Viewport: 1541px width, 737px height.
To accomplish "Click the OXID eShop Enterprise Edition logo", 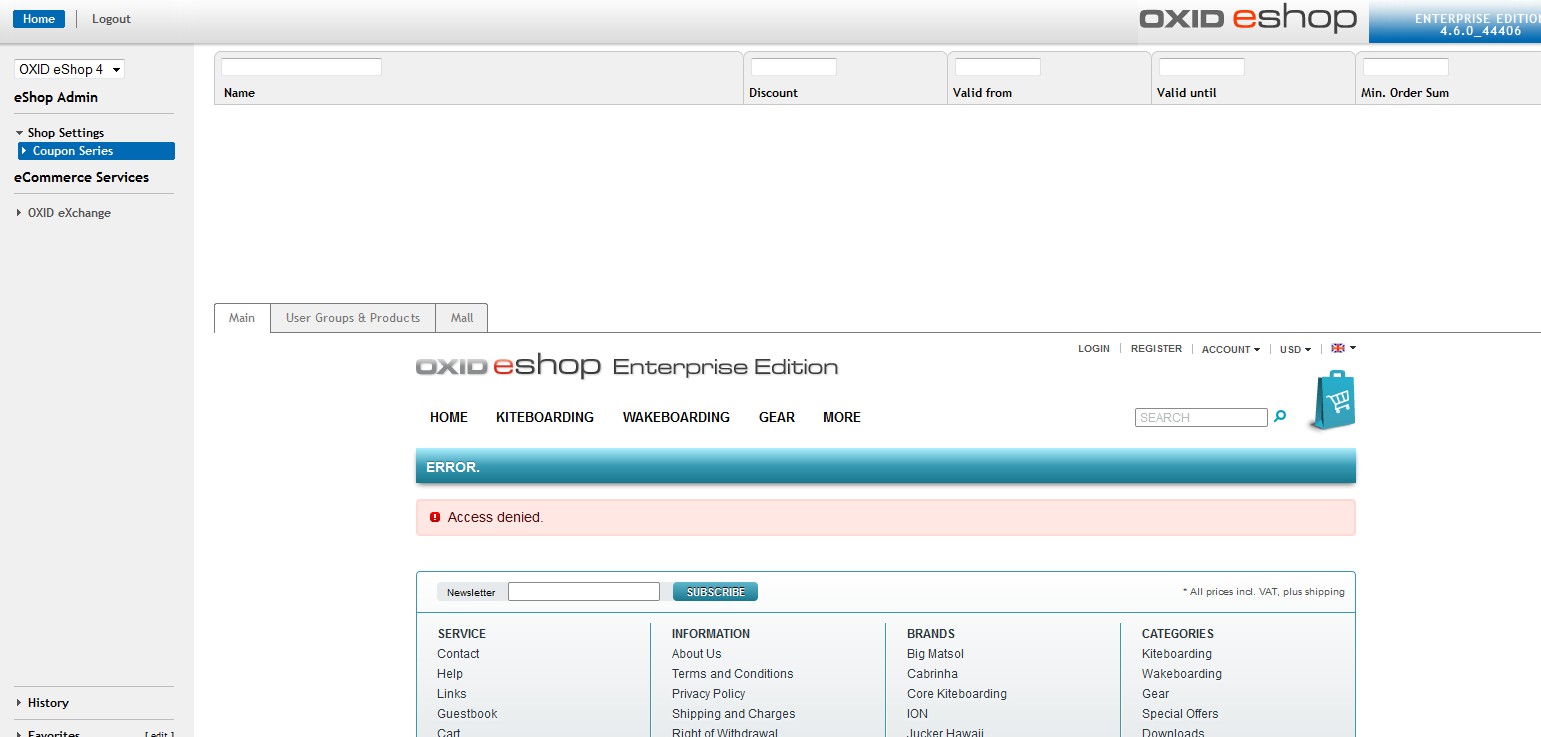I will [x=626, y=366].
